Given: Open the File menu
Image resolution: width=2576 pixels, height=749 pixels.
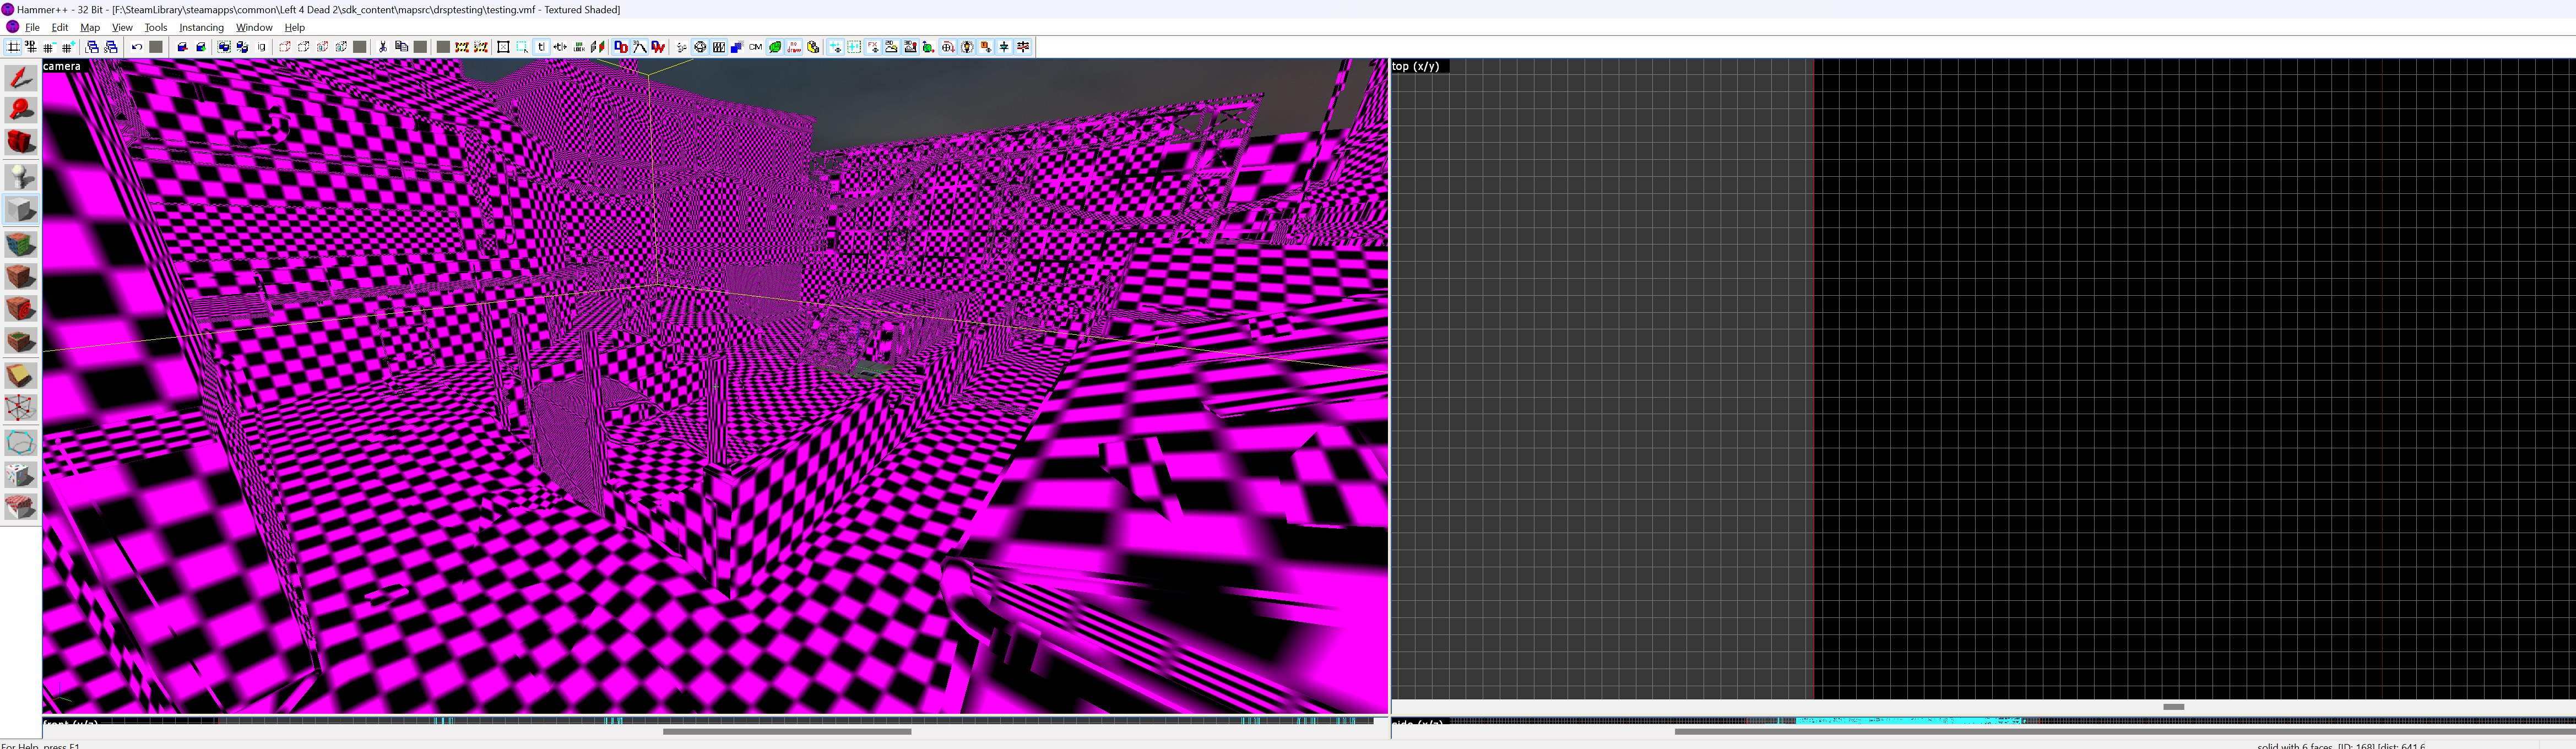Looking at the screenshot, I should click(x=32, y=27).
